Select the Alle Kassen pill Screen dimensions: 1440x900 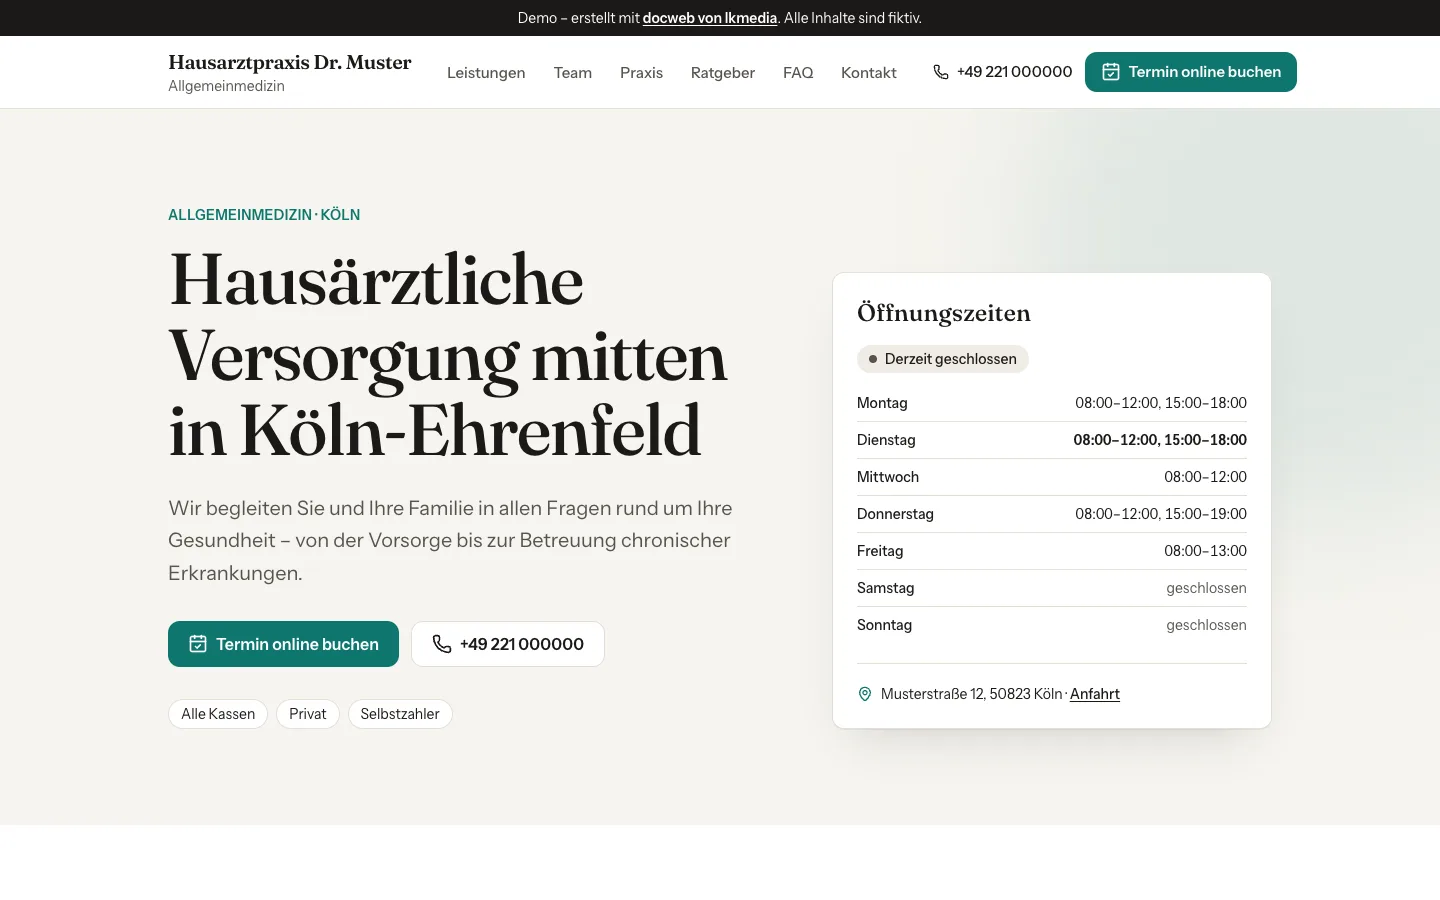[218, 714]
